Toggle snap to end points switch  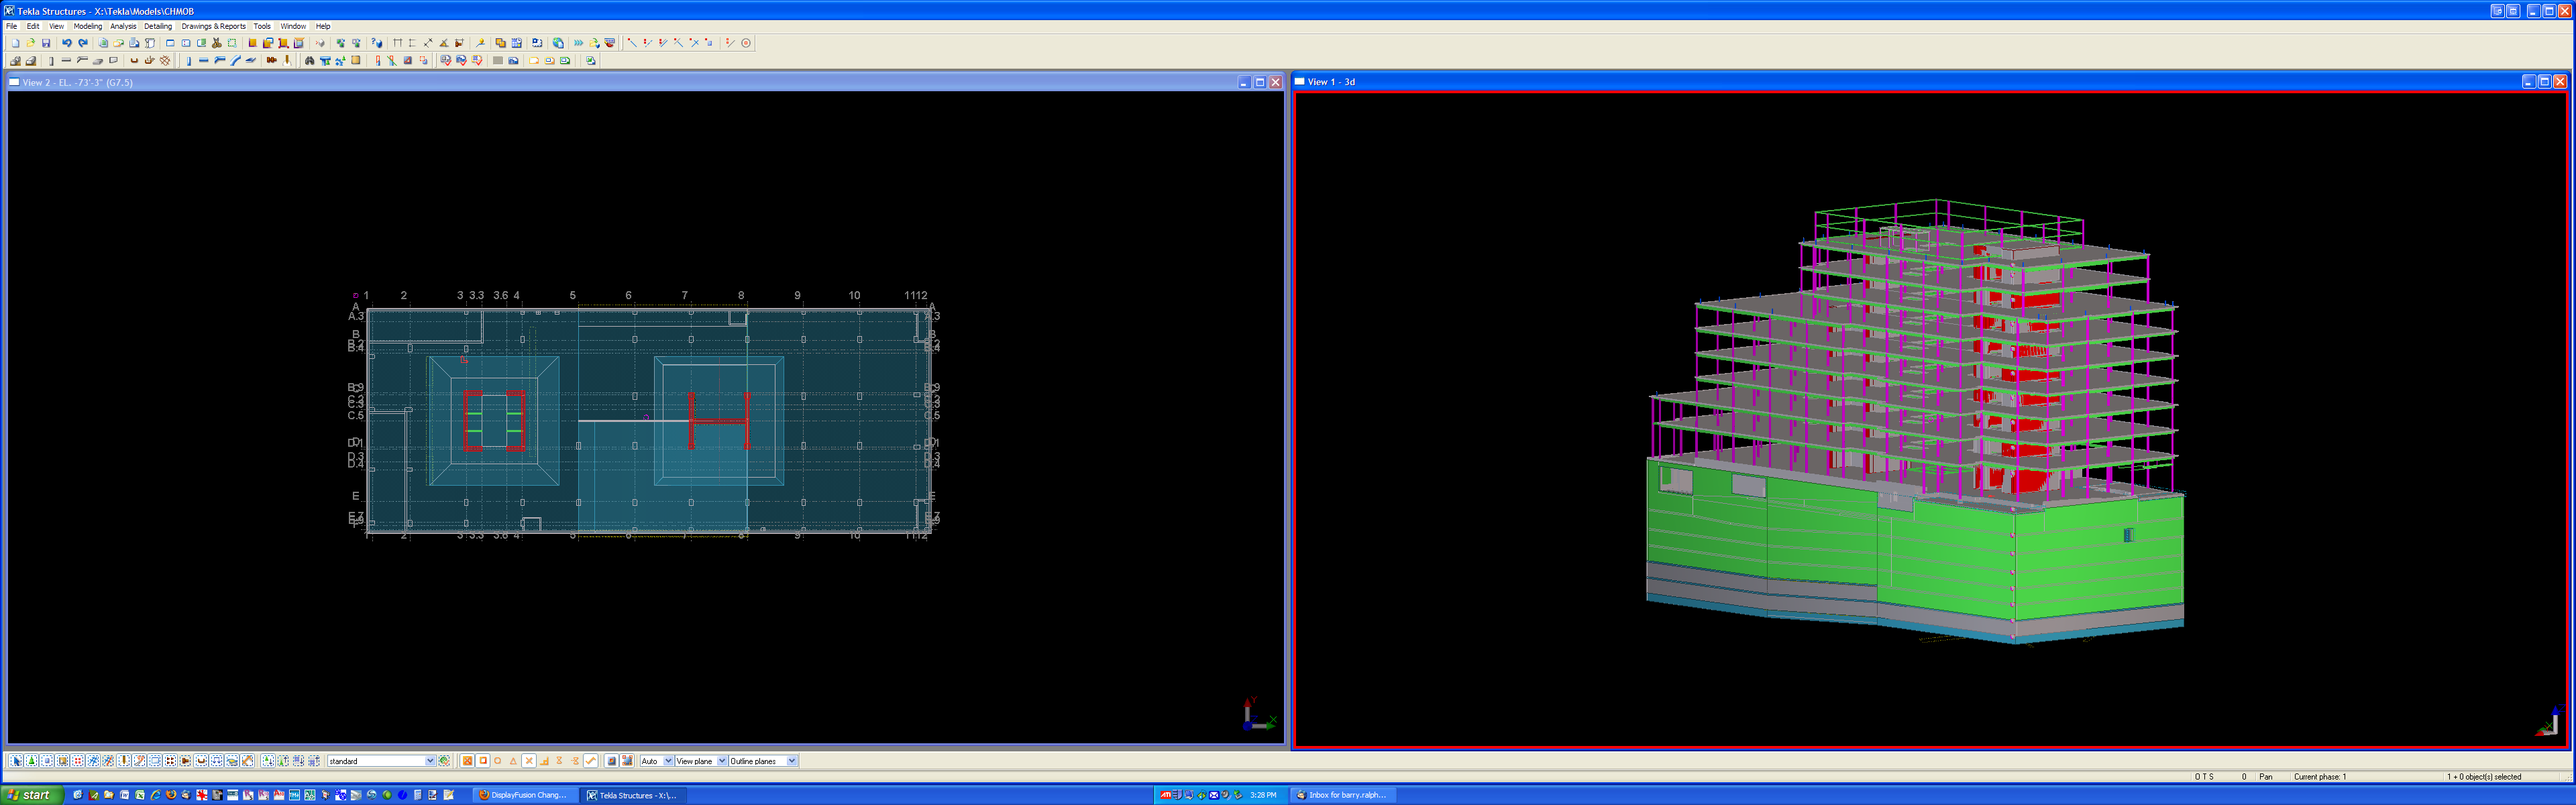coord(483,761)
